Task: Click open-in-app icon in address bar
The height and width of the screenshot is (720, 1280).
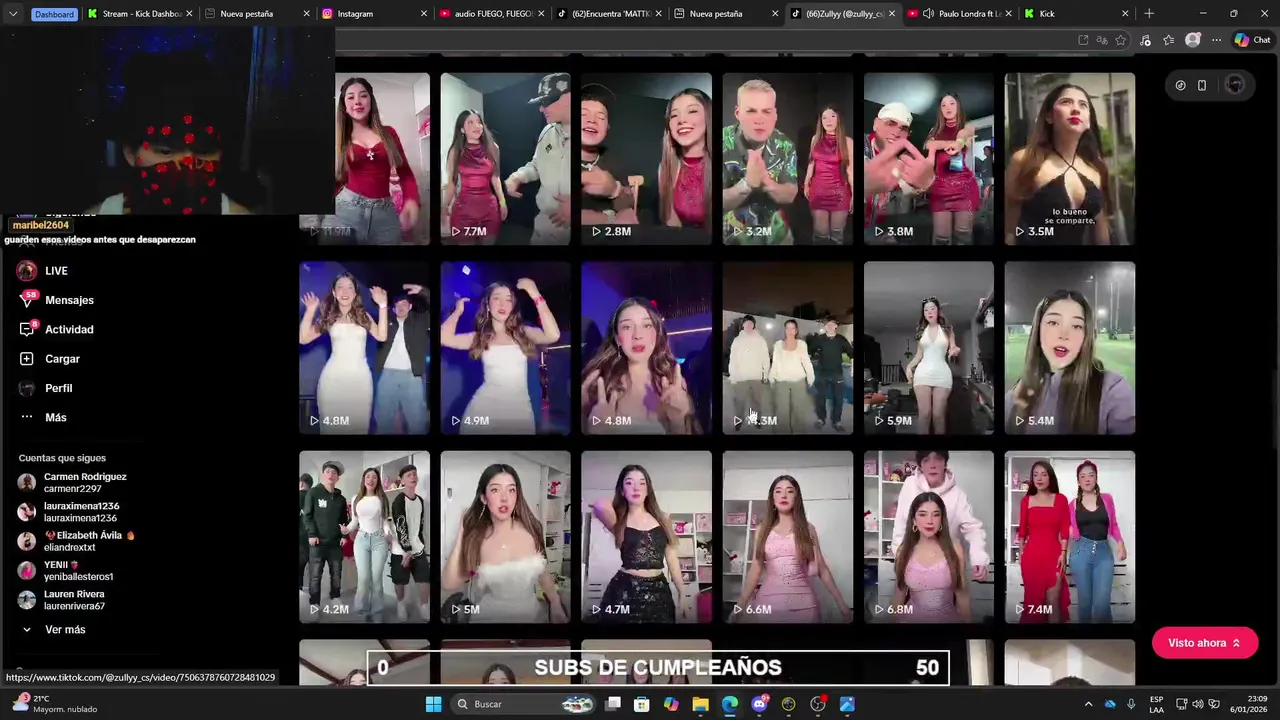Action: [1083, 40]
